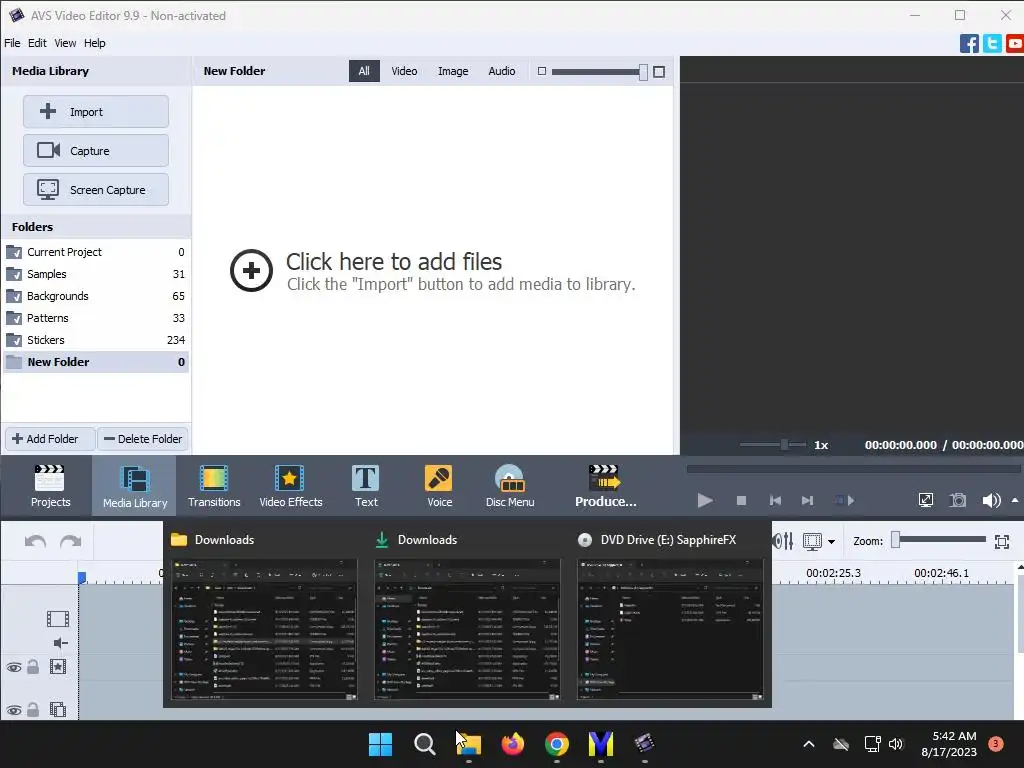
Task: Open the View menu
Action: (65, 43)
